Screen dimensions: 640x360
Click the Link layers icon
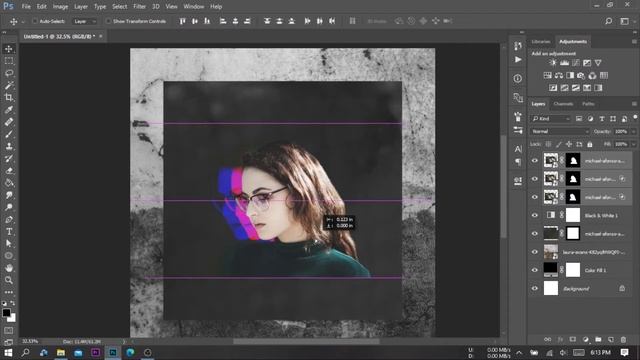pyautogui.click(x=547, y=340)
